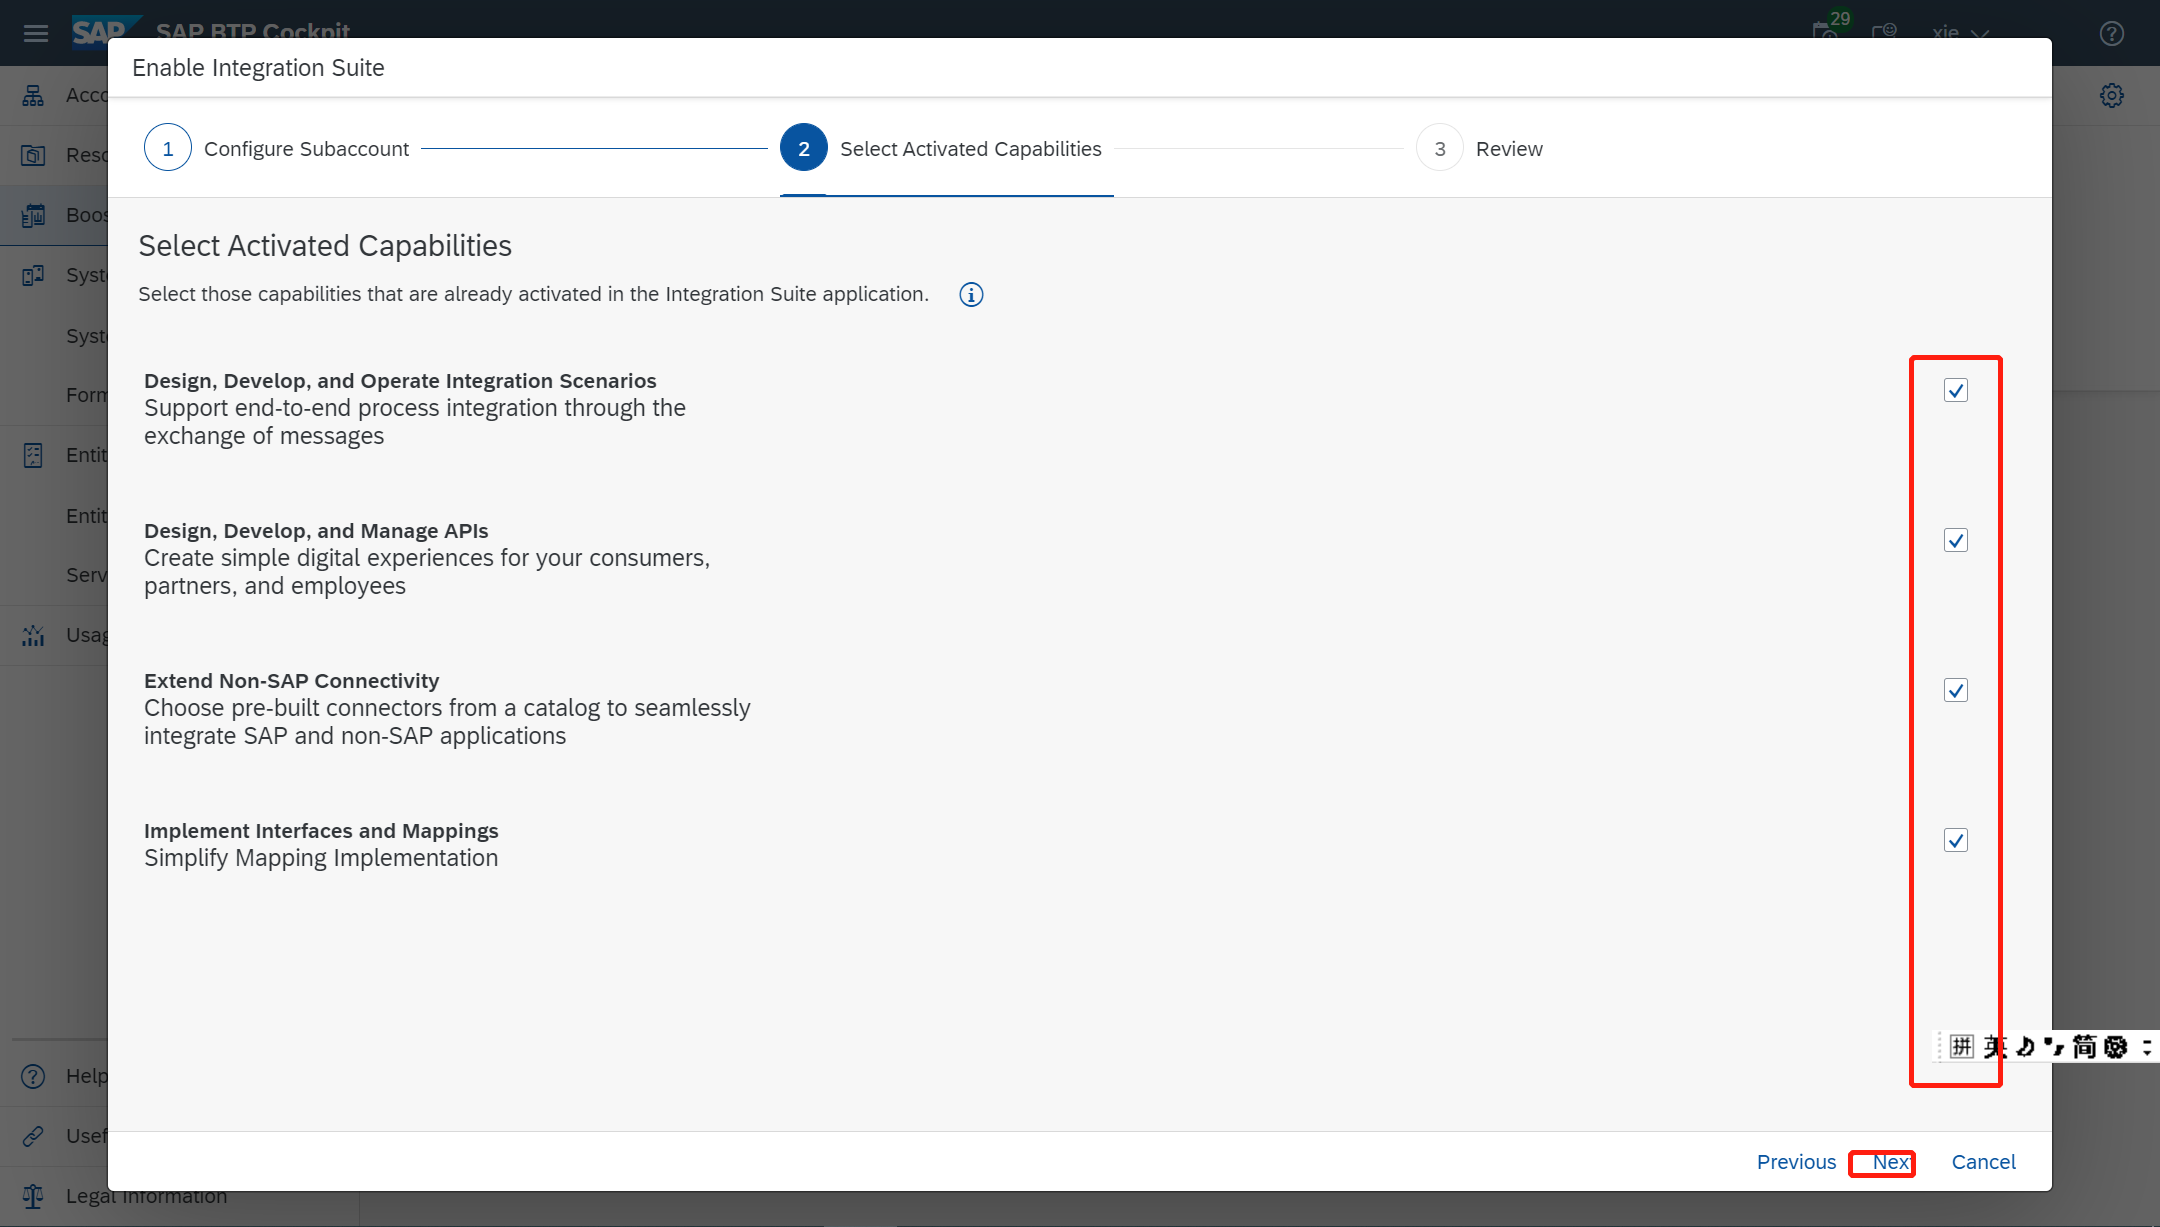This screenshot has height=1227, width=2160.
Task: Click the Enable Integration Suite dialog title
Action: 258,68
